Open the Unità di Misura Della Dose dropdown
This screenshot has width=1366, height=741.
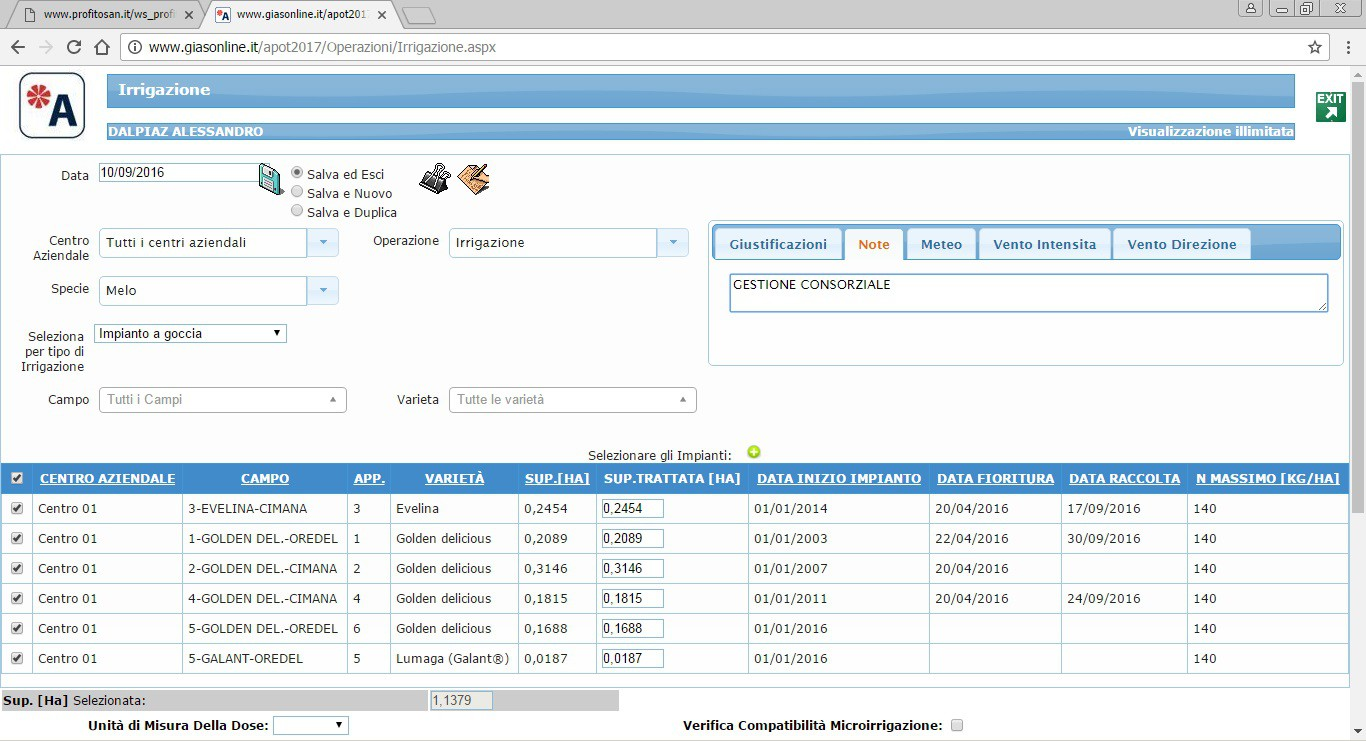311,725
